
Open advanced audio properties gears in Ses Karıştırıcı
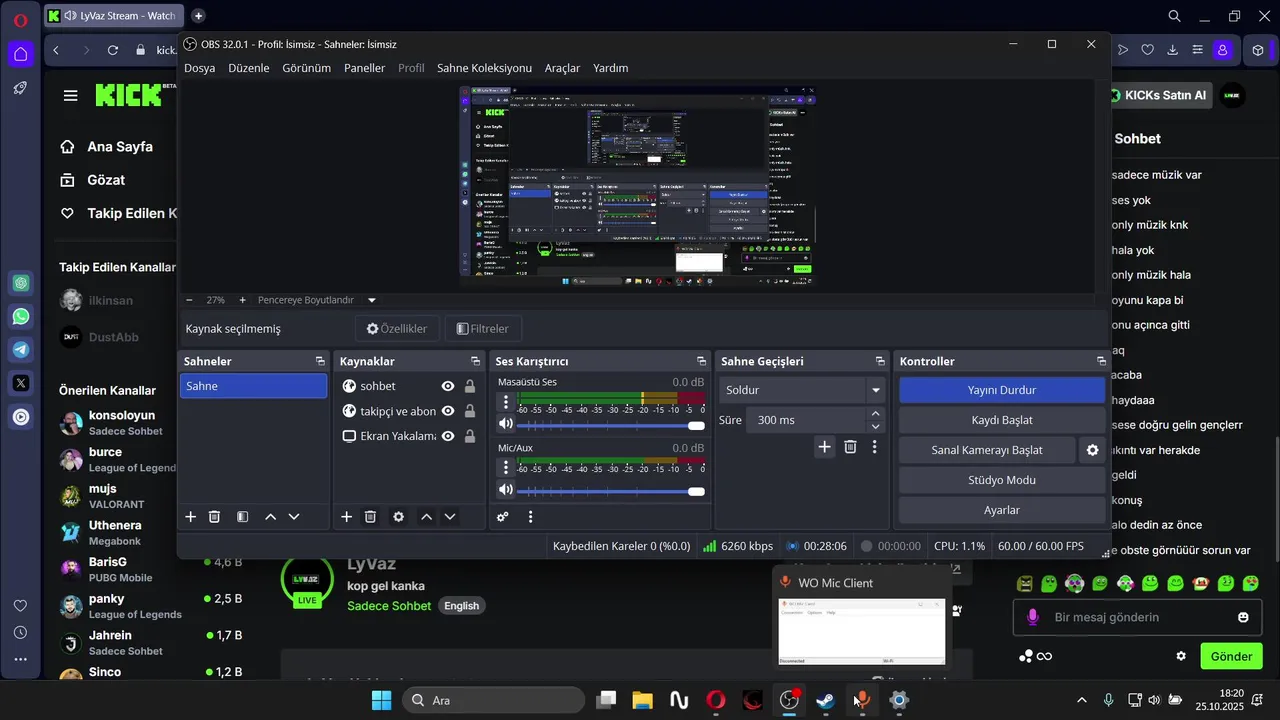point(502,517)
